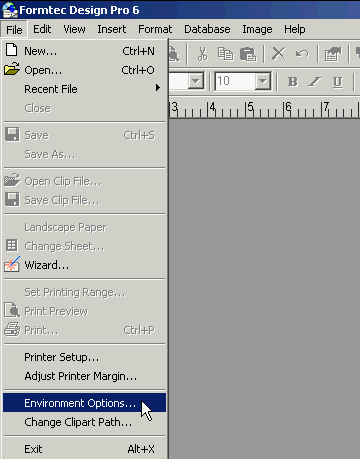Toggle Bold text formatting
360x459 pixels.
pyautogui.click(x=293, y=82)
